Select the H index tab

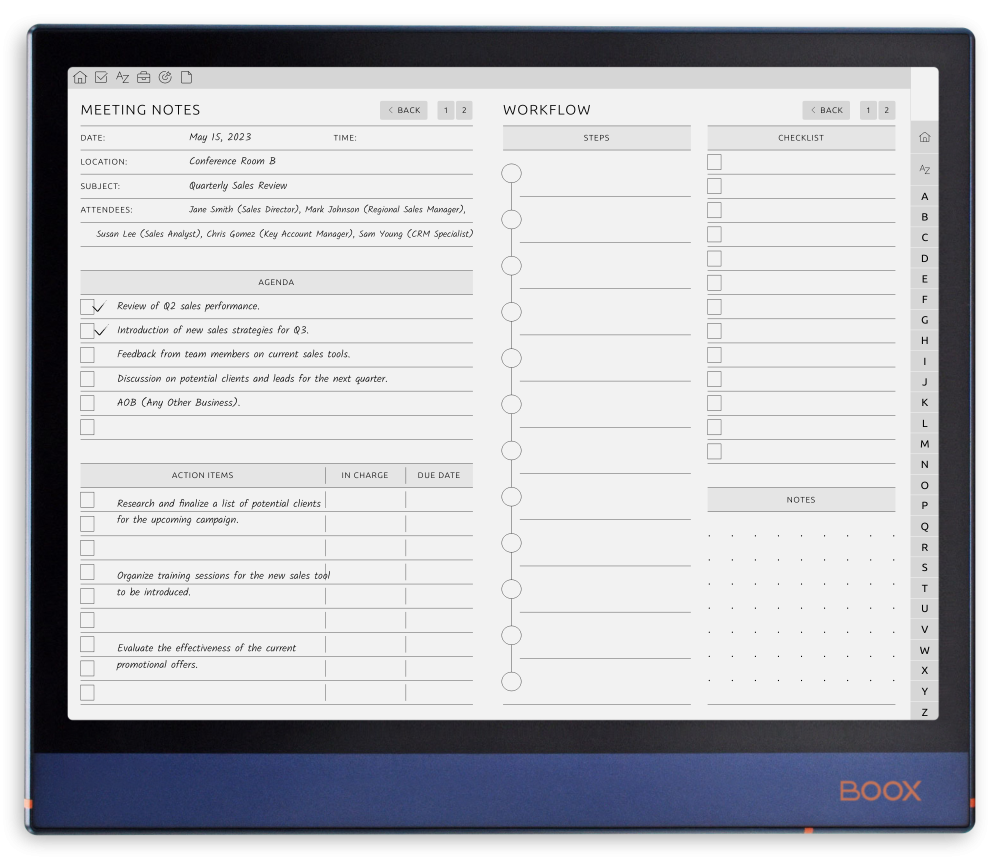[925, 341]
